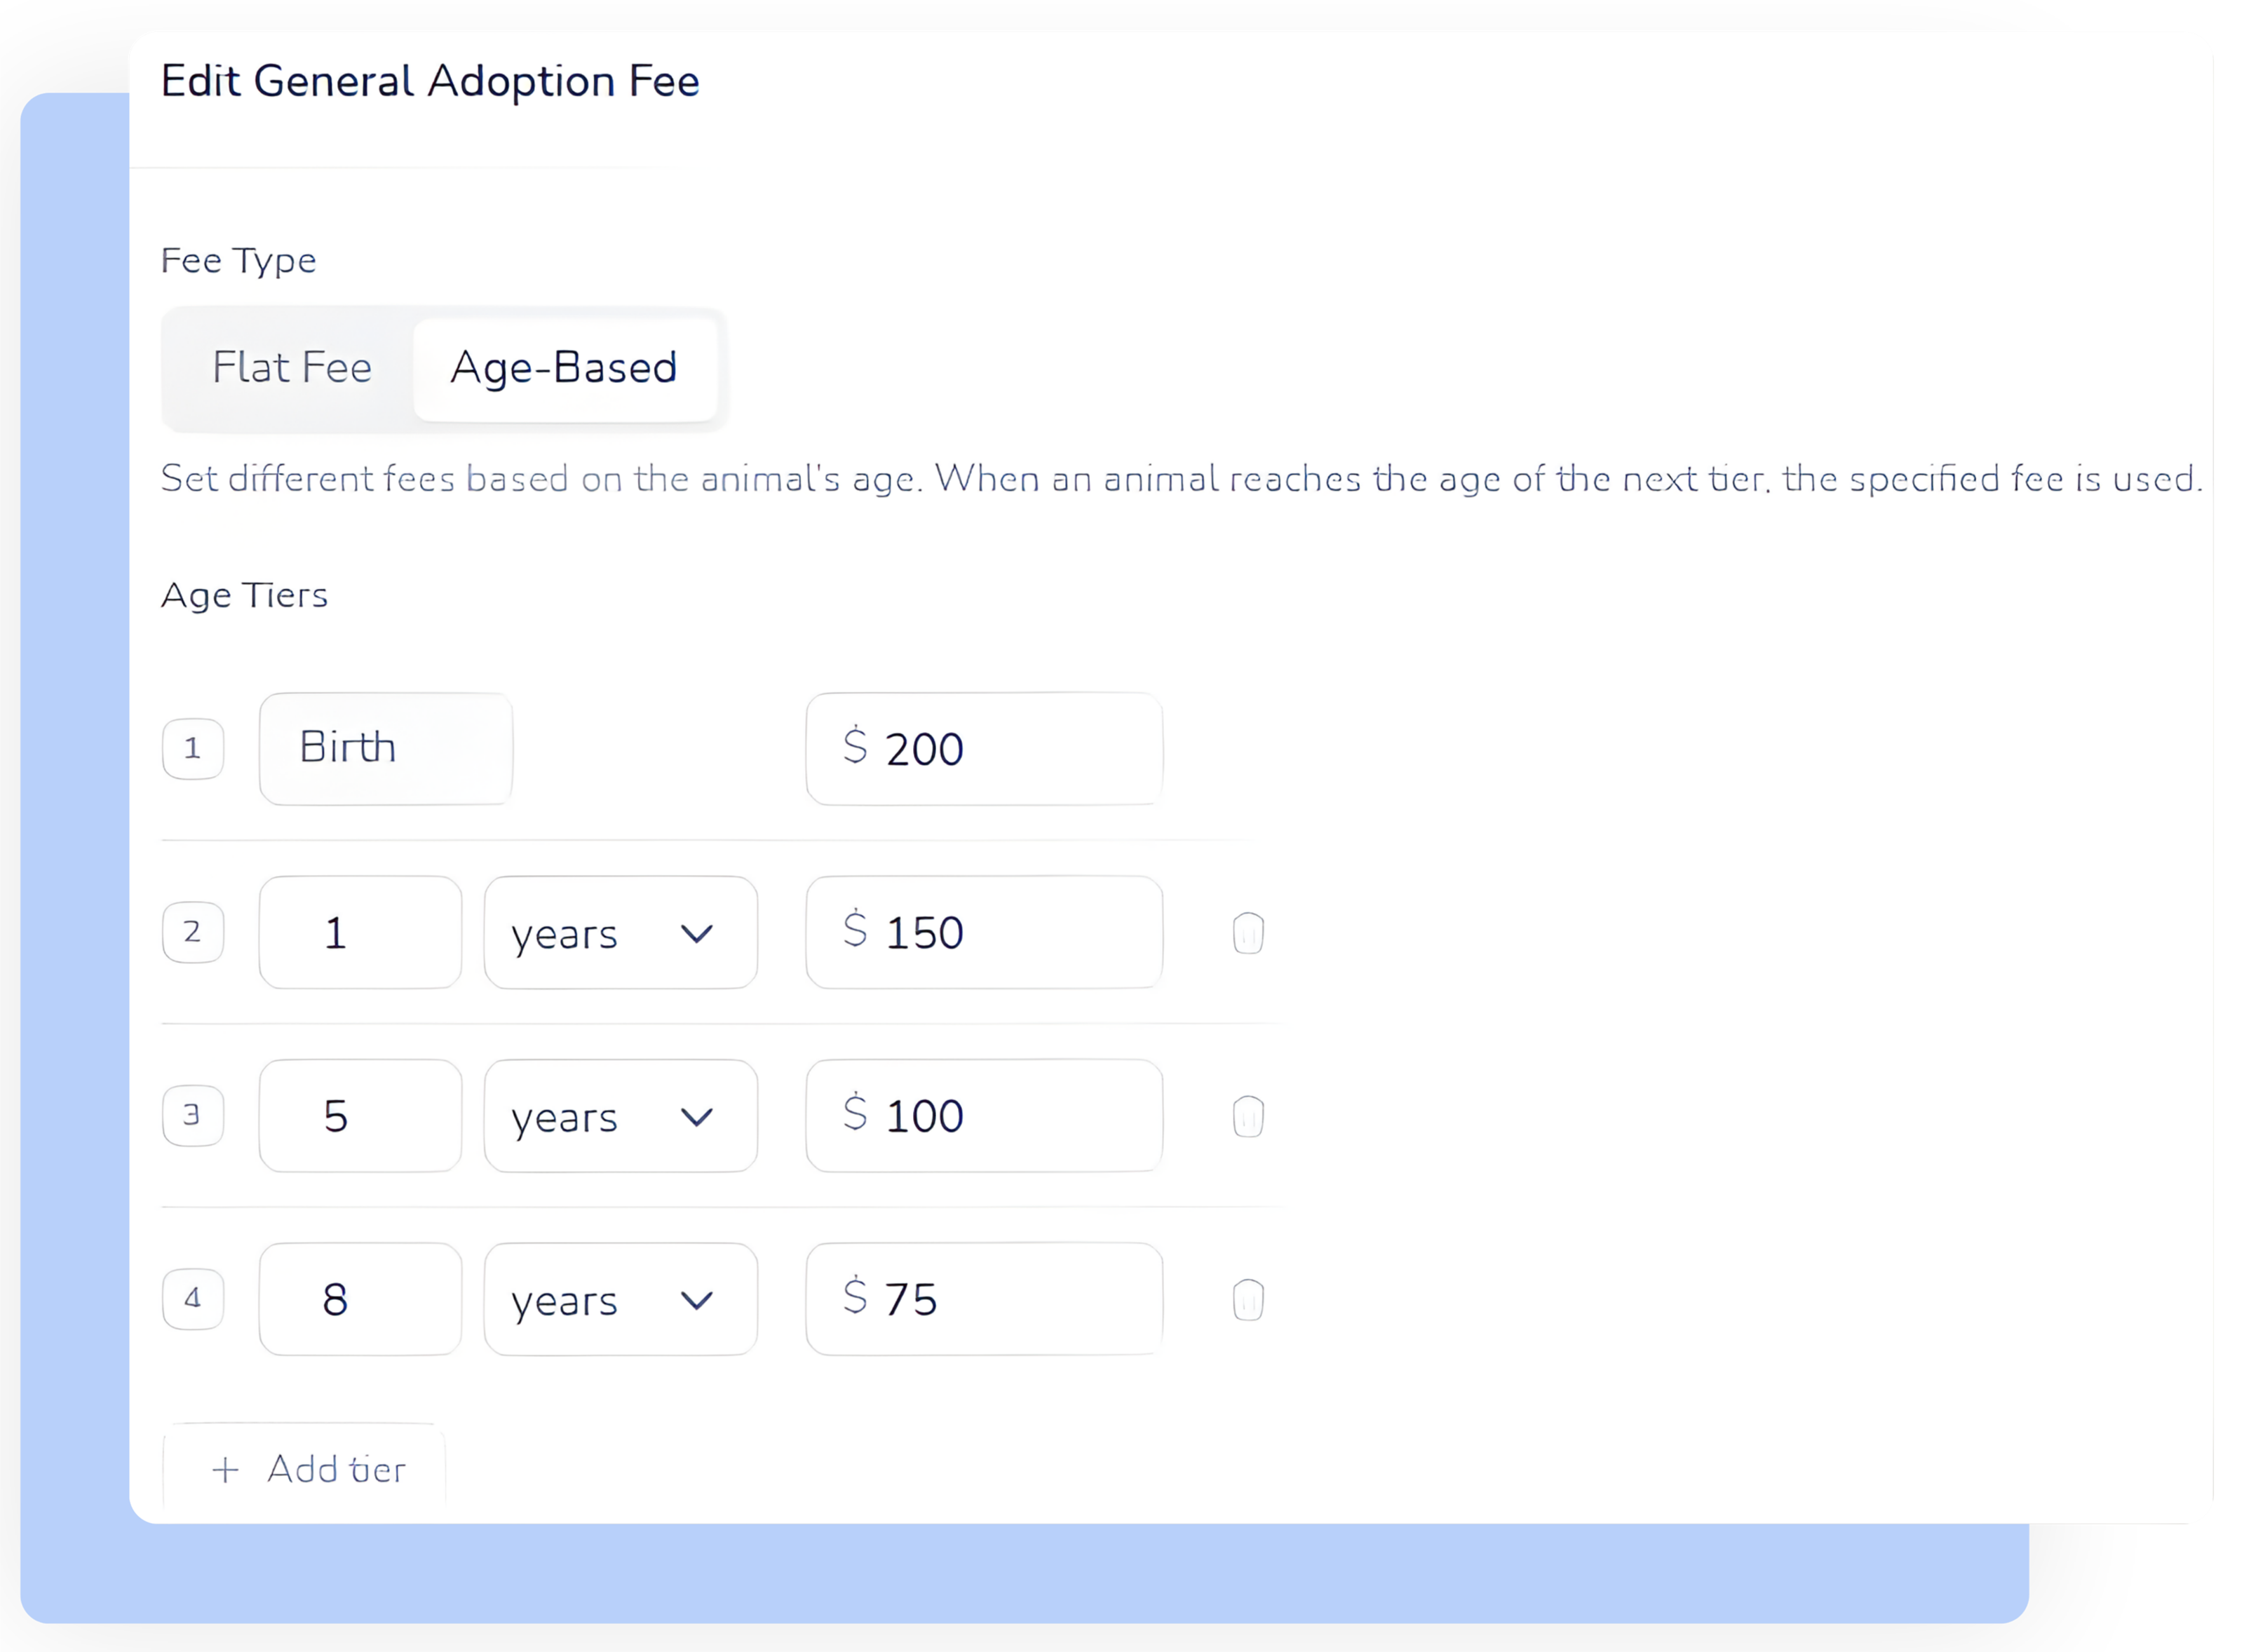This screenshot has width=2244, height=1652.
Task: Click the $200 fee field
Action: pyautogui.click(x=984, y=749)
